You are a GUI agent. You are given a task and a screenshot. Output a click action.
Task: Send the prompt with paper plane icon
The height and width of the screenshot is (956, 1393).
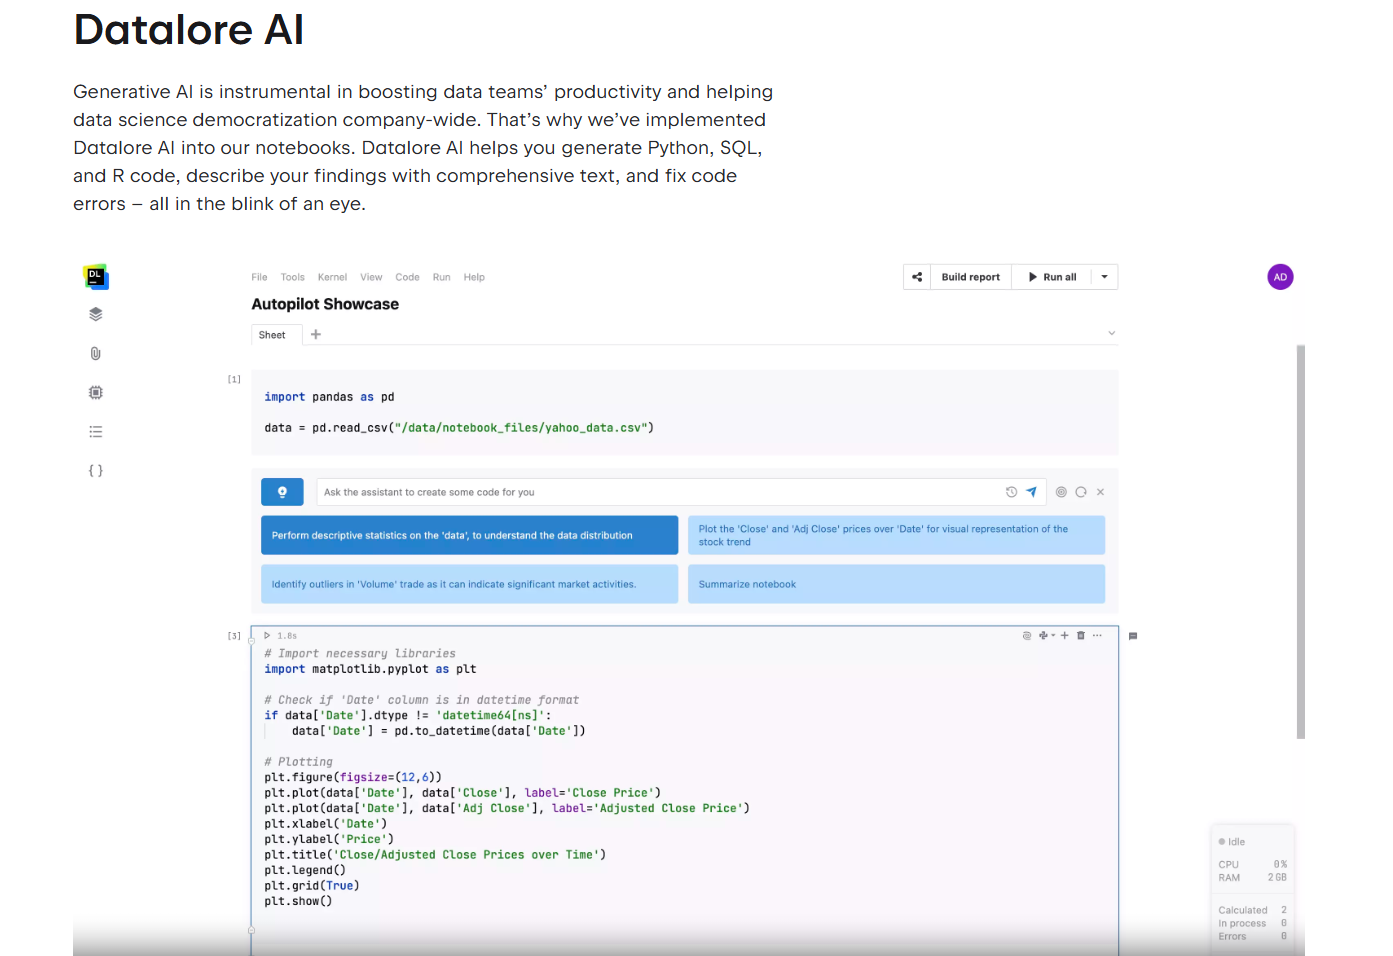point(1031,492)
